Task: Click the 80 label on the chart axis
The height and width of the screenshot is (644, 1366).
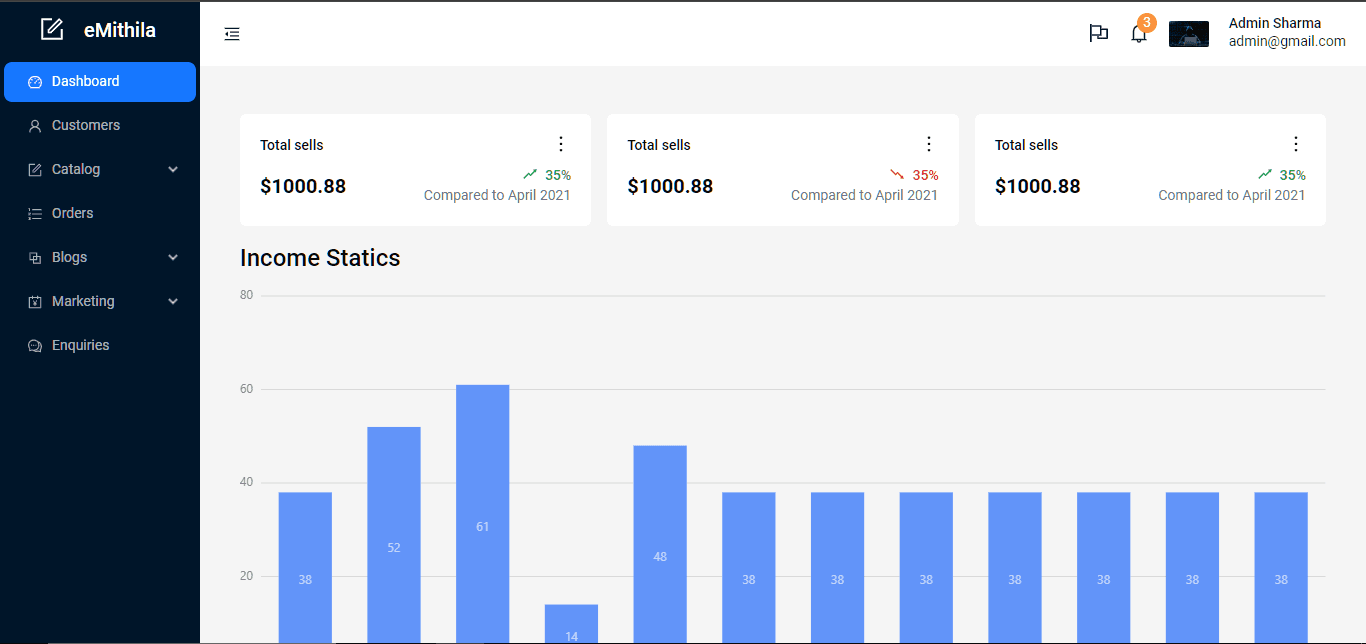Action: [247, 295]
